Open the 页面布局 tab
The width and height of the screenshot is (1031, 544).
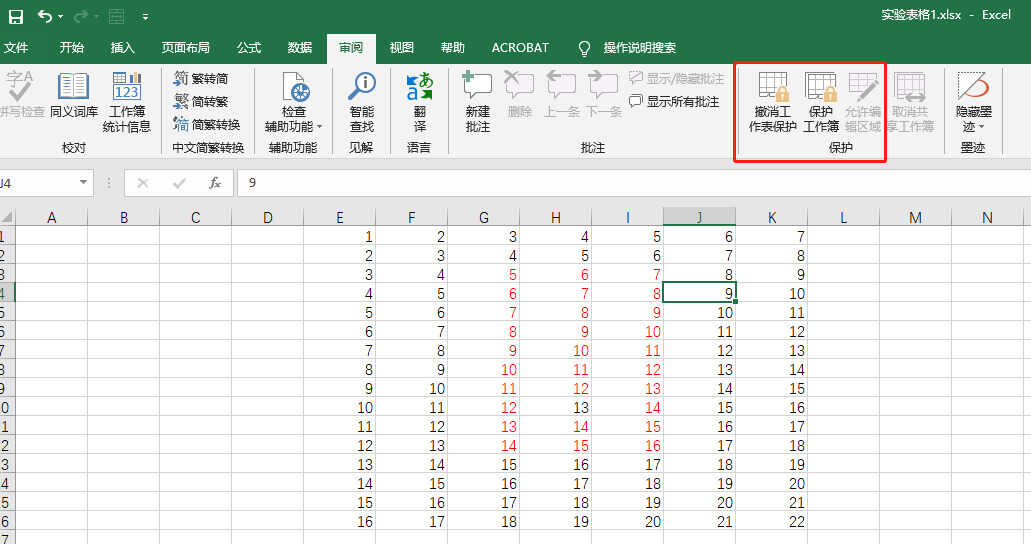(186, 47)
